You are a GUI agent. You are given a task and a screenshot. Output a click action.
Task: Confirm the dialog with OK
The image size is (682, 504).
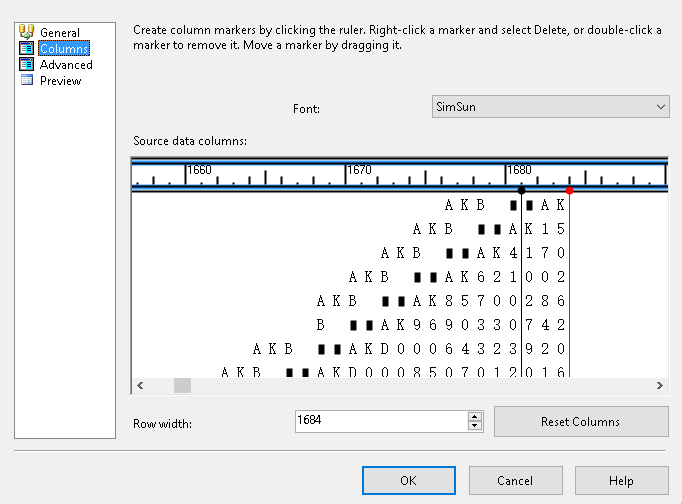click(408, 481)
